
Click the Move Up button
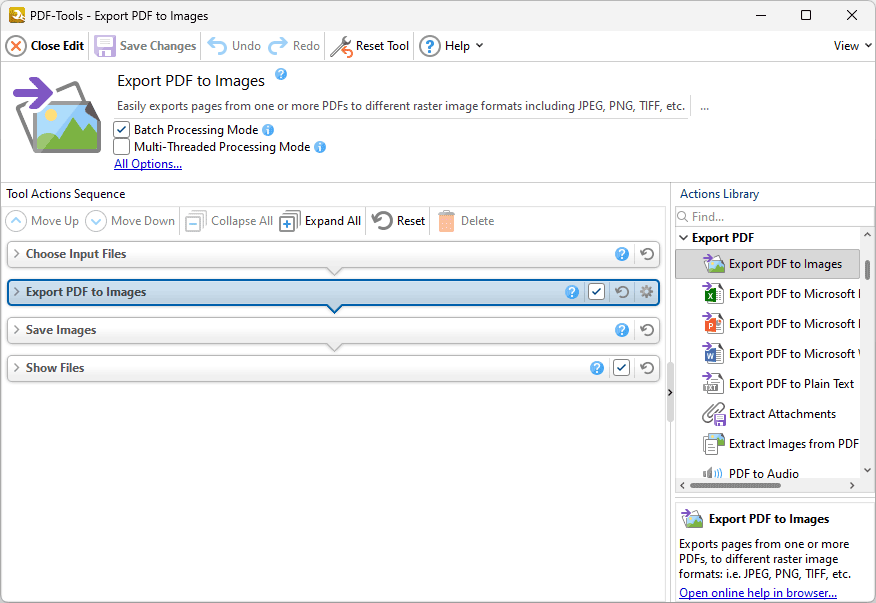click(42, 221)
